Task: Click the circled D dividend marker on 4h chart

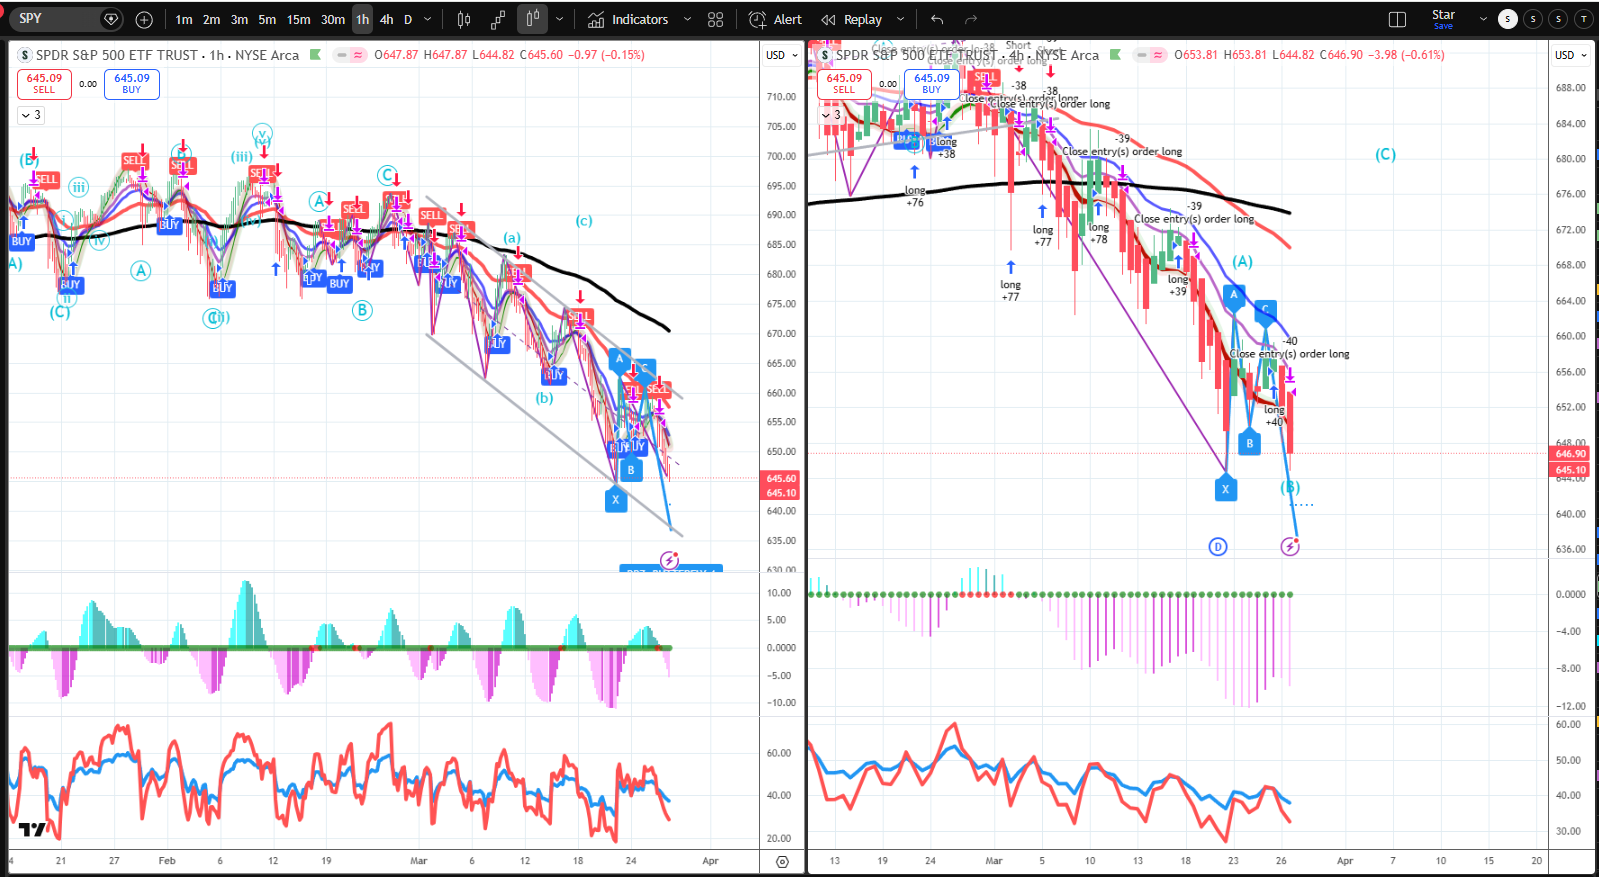Action: 1218,547
